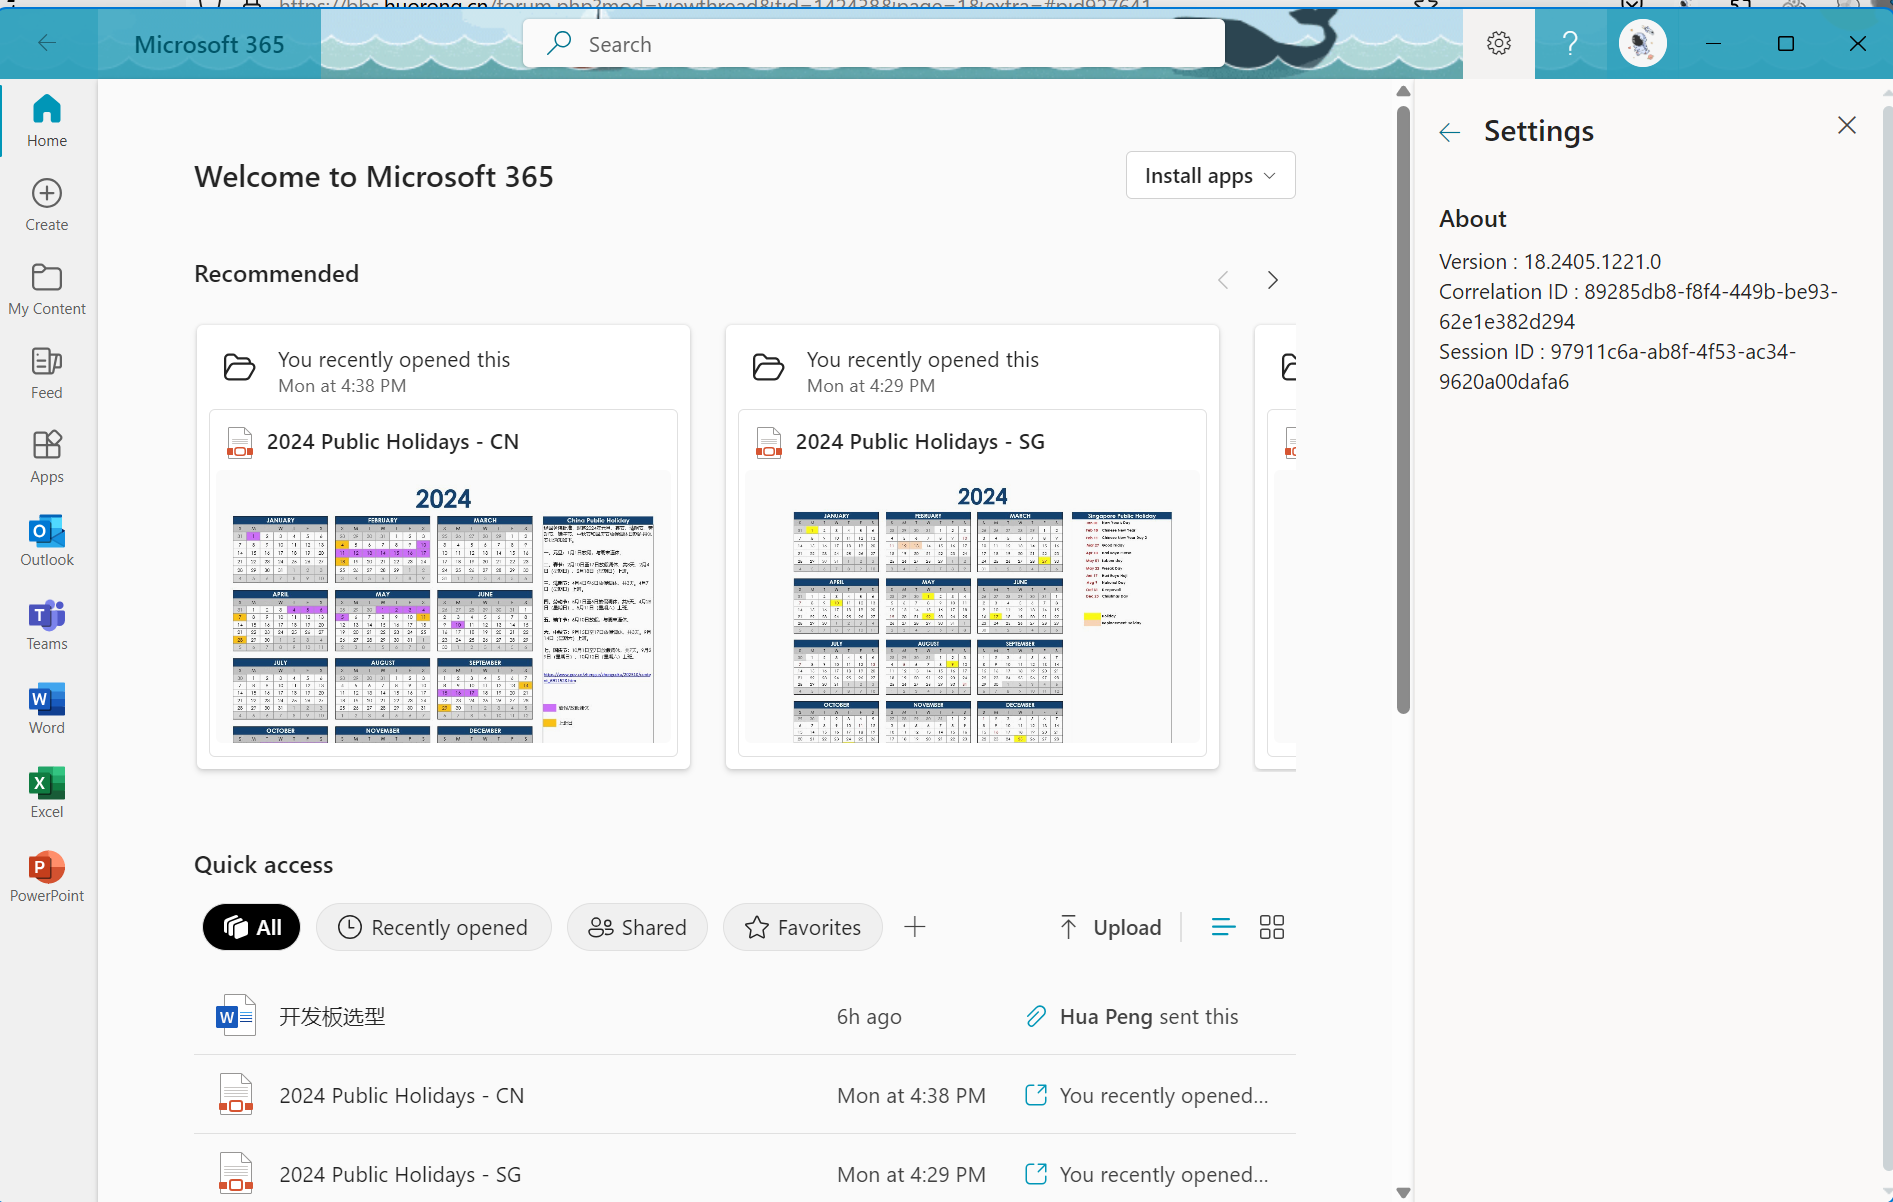1893x1202 pixels.
Task: Focus the Search input field
Action: pos(874,43)
